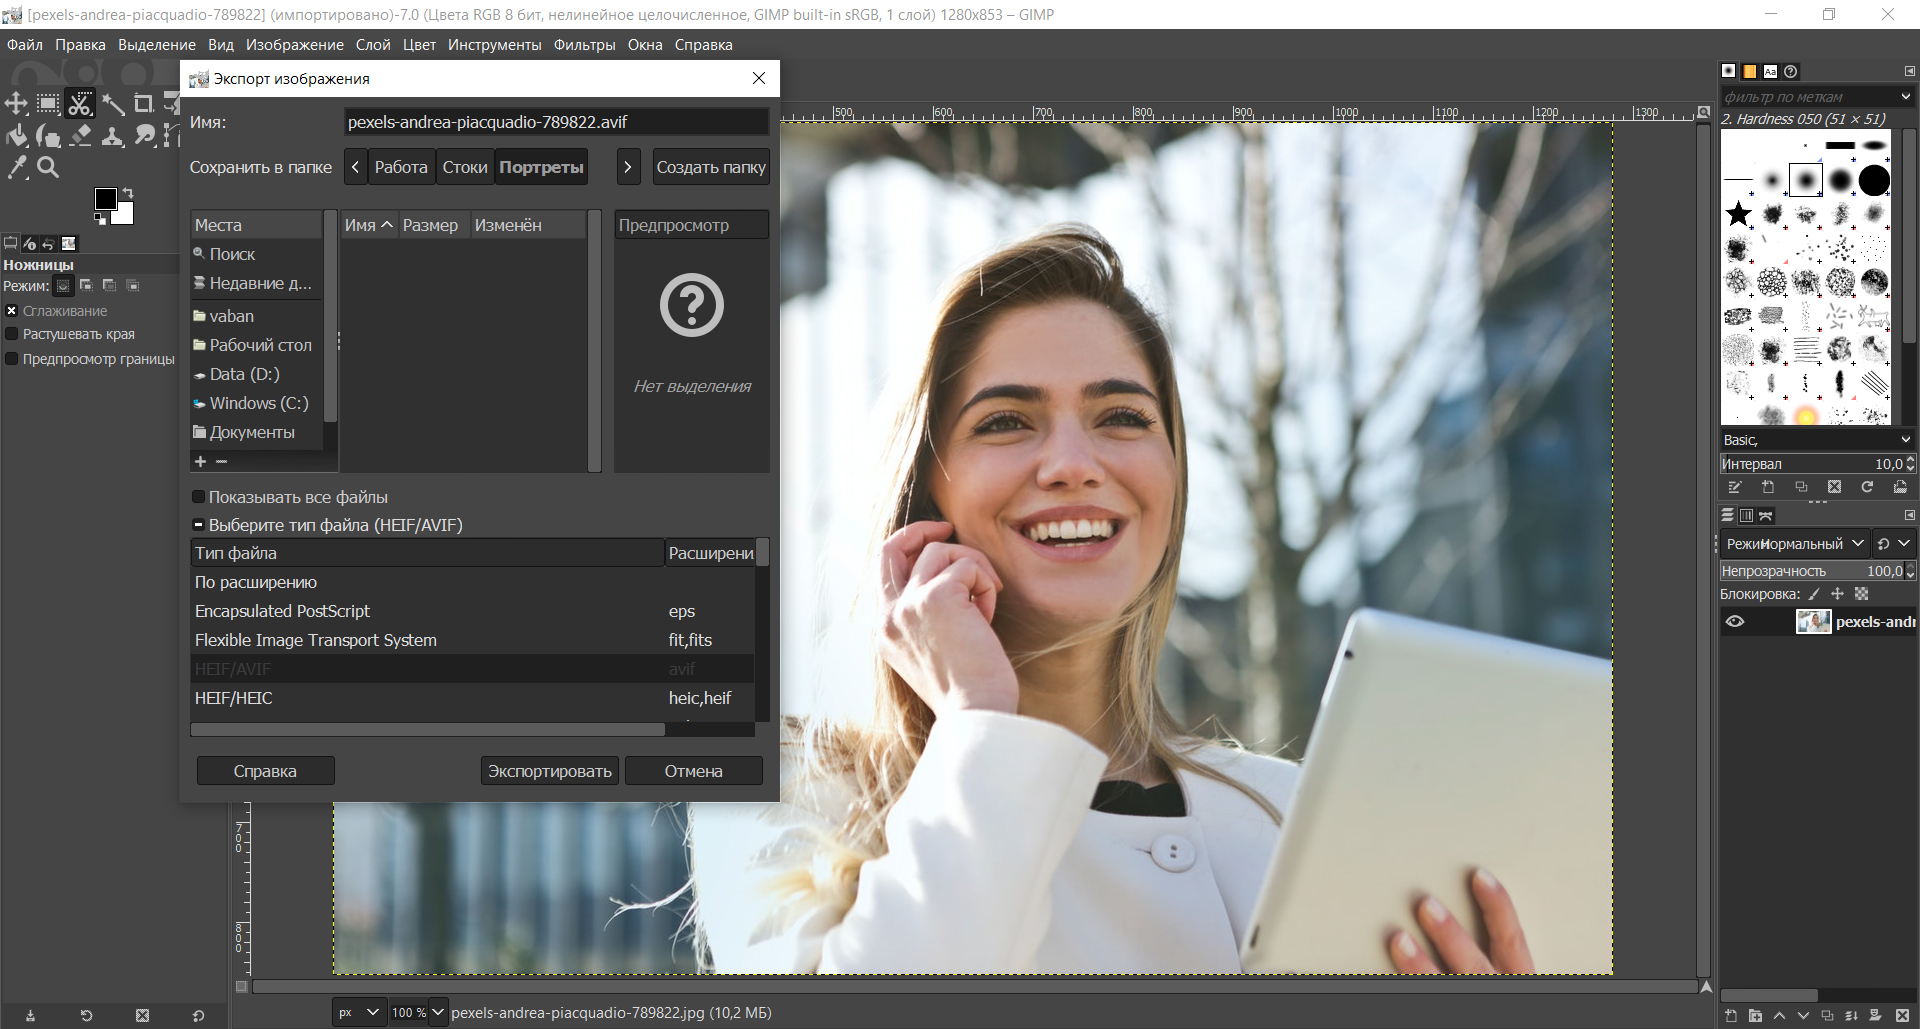Click the Имя filename input field
Viewport: 1920px width, 1029px height.
(556, 122)
